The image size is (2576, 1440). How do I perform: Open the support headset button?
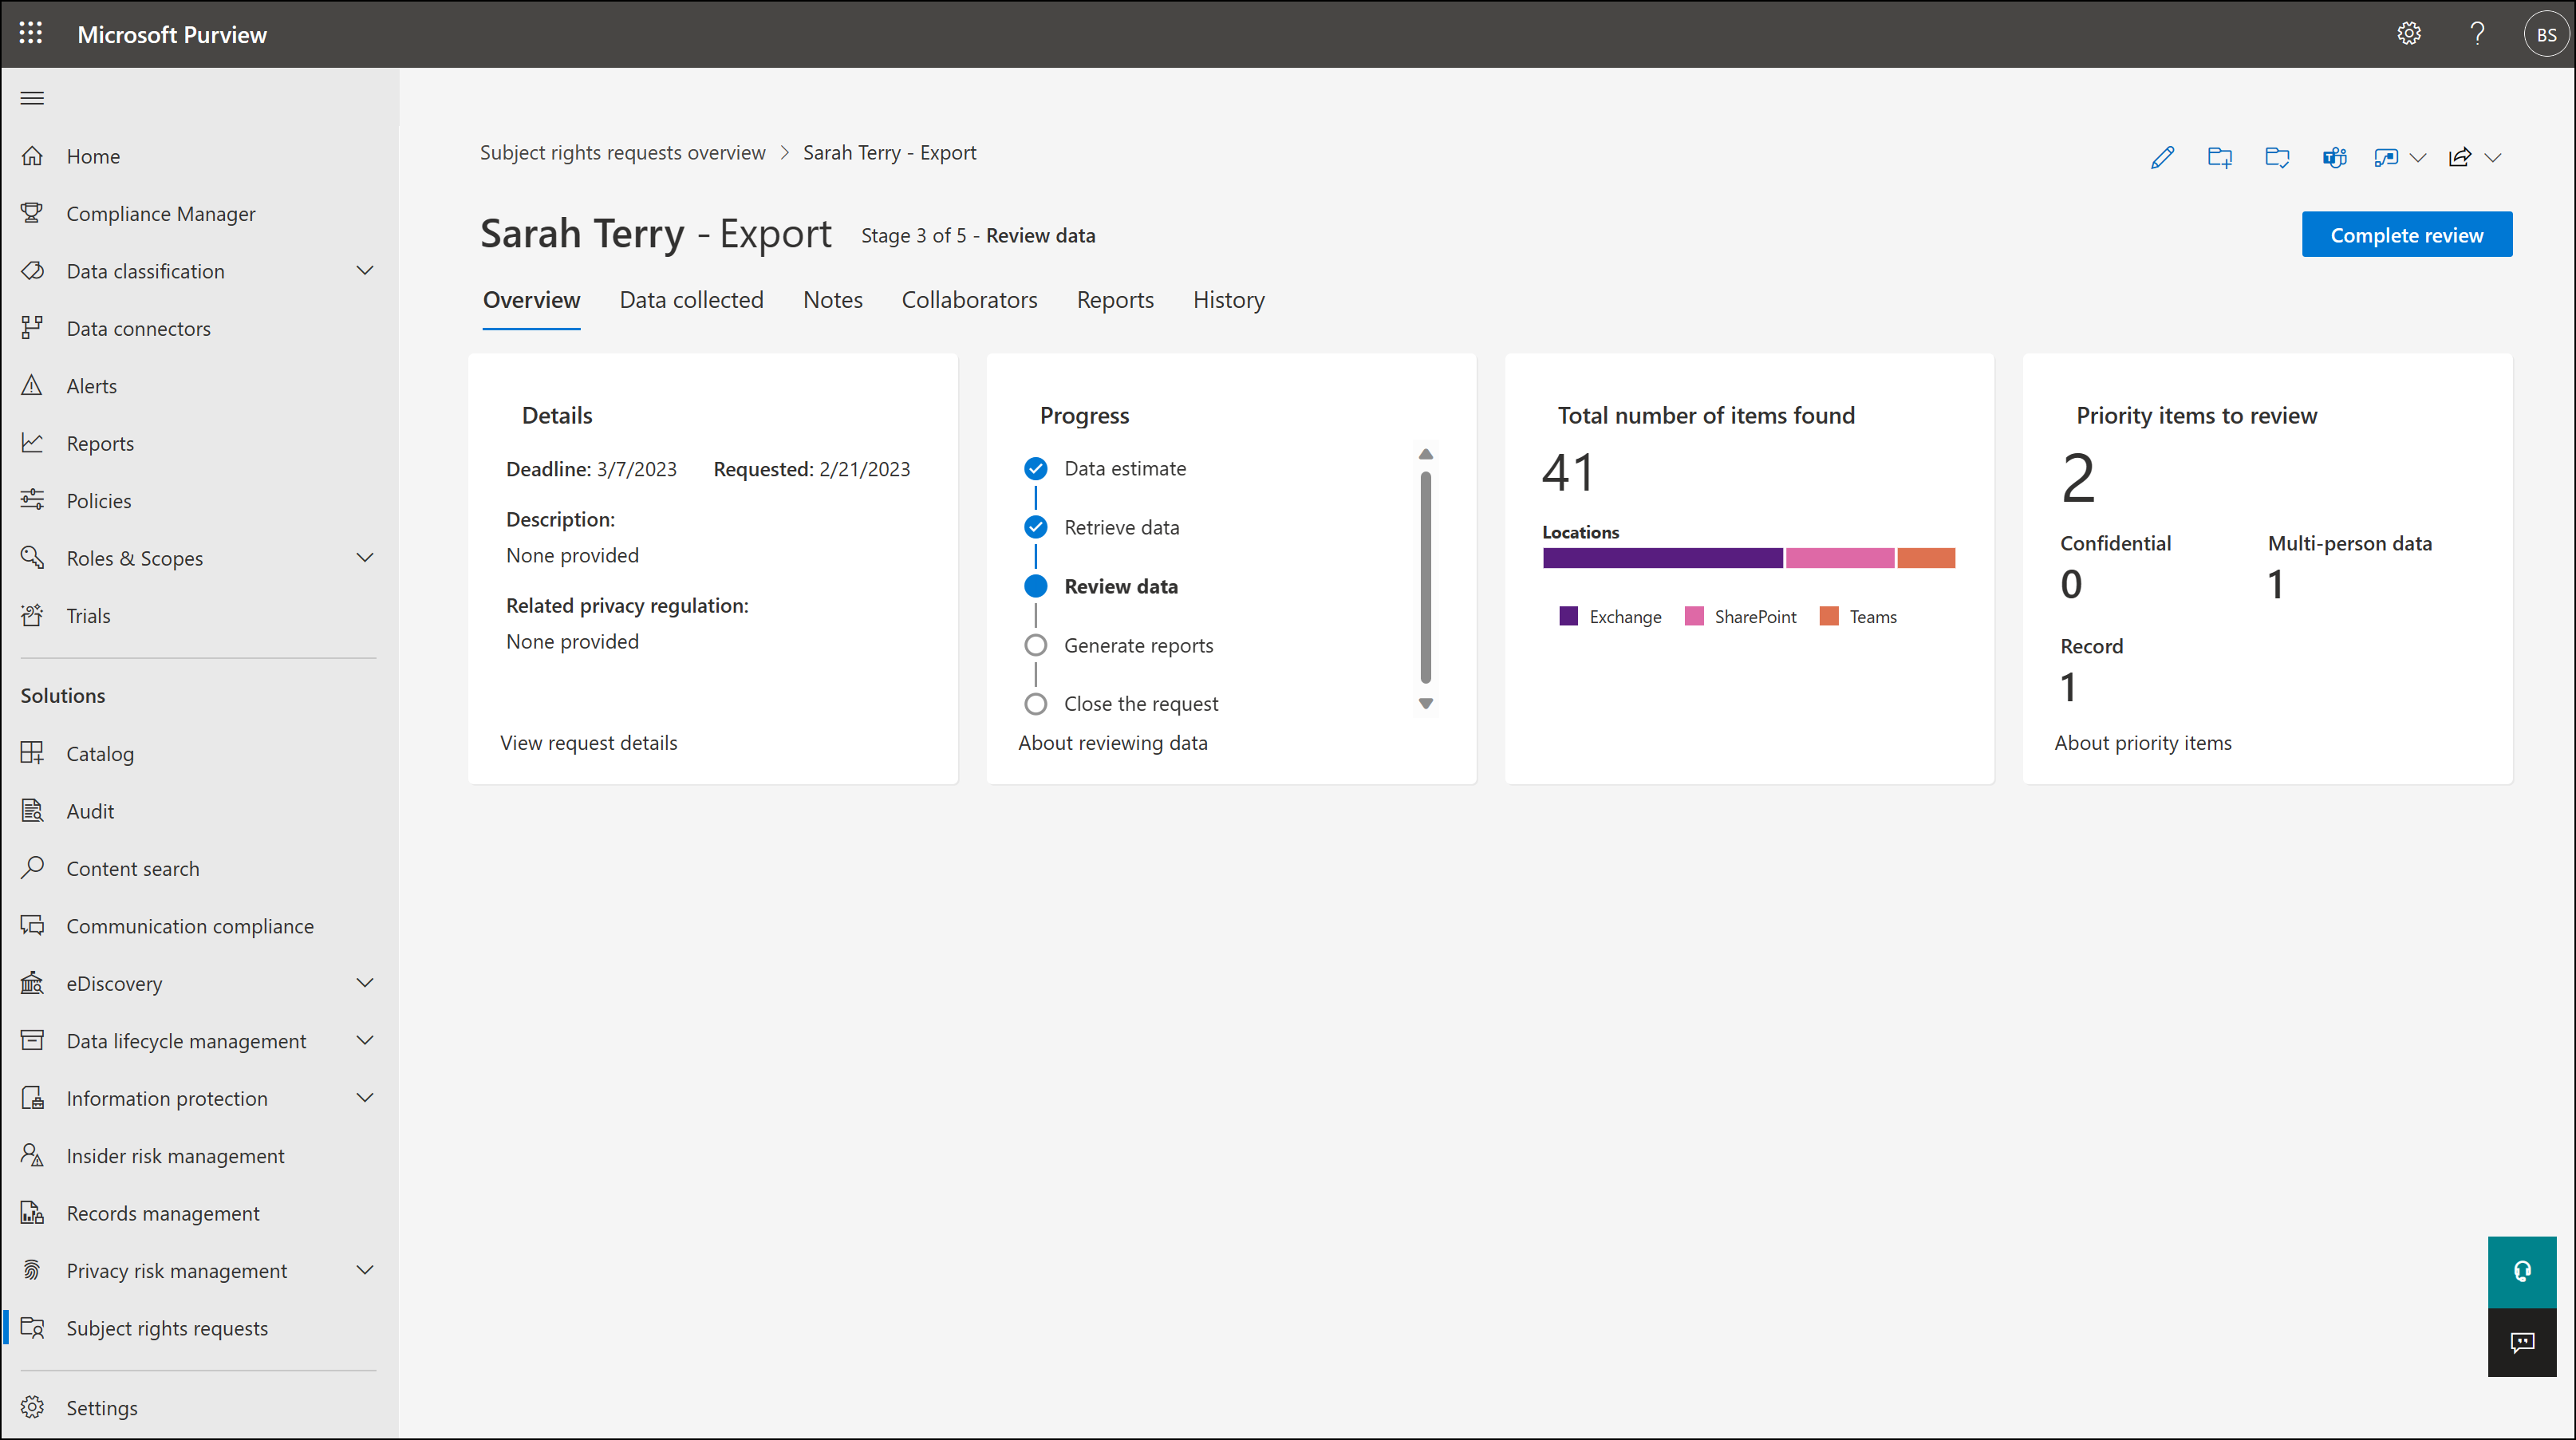point(2522,1272)
